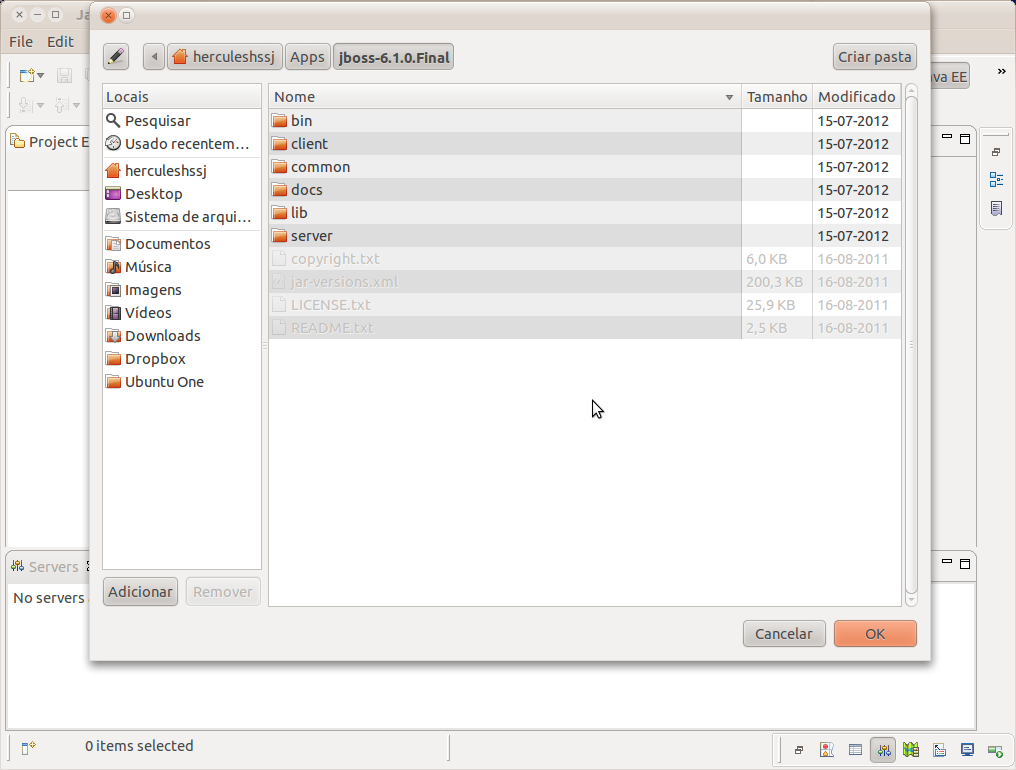
Task: Open the File menu
Action: pyautogui.click(x=21, y=42)
